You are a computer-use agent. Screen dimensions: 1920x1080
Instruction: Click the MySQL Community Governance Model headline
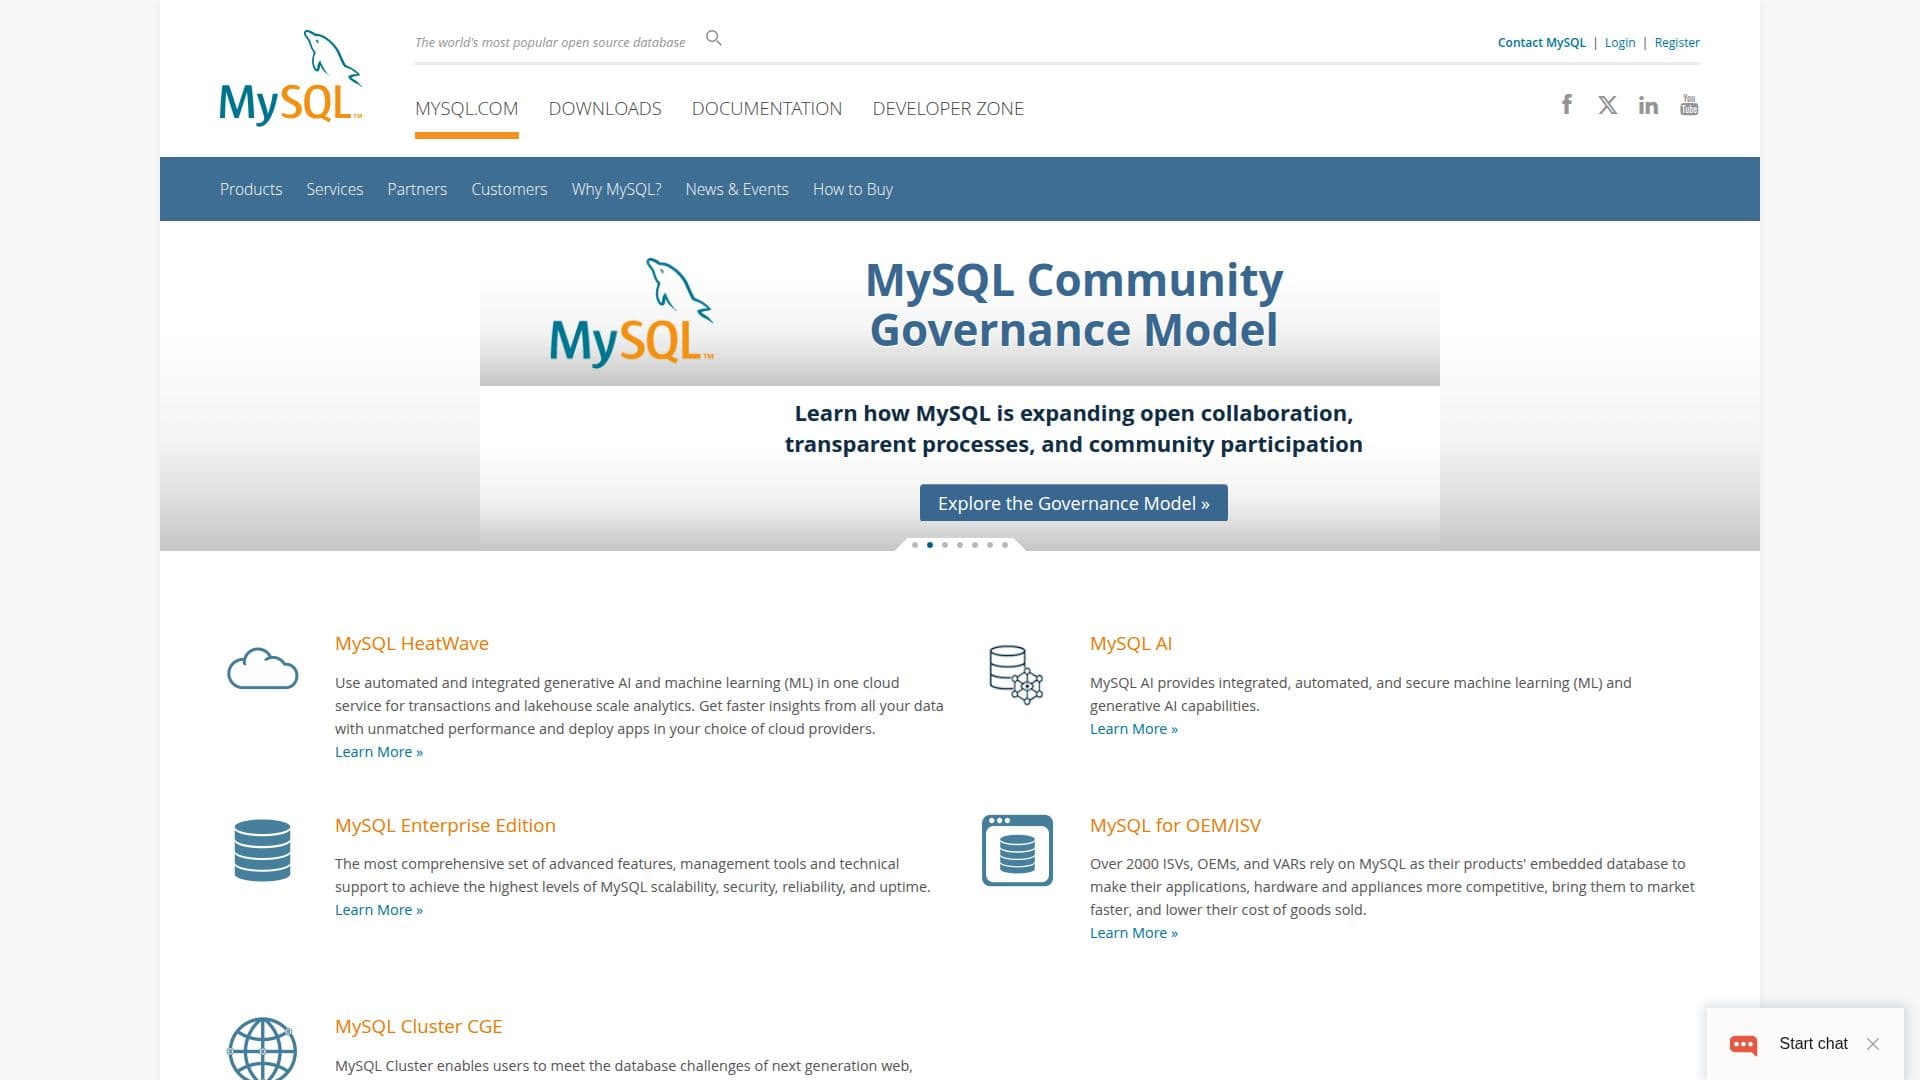(x=1074, y=305)
